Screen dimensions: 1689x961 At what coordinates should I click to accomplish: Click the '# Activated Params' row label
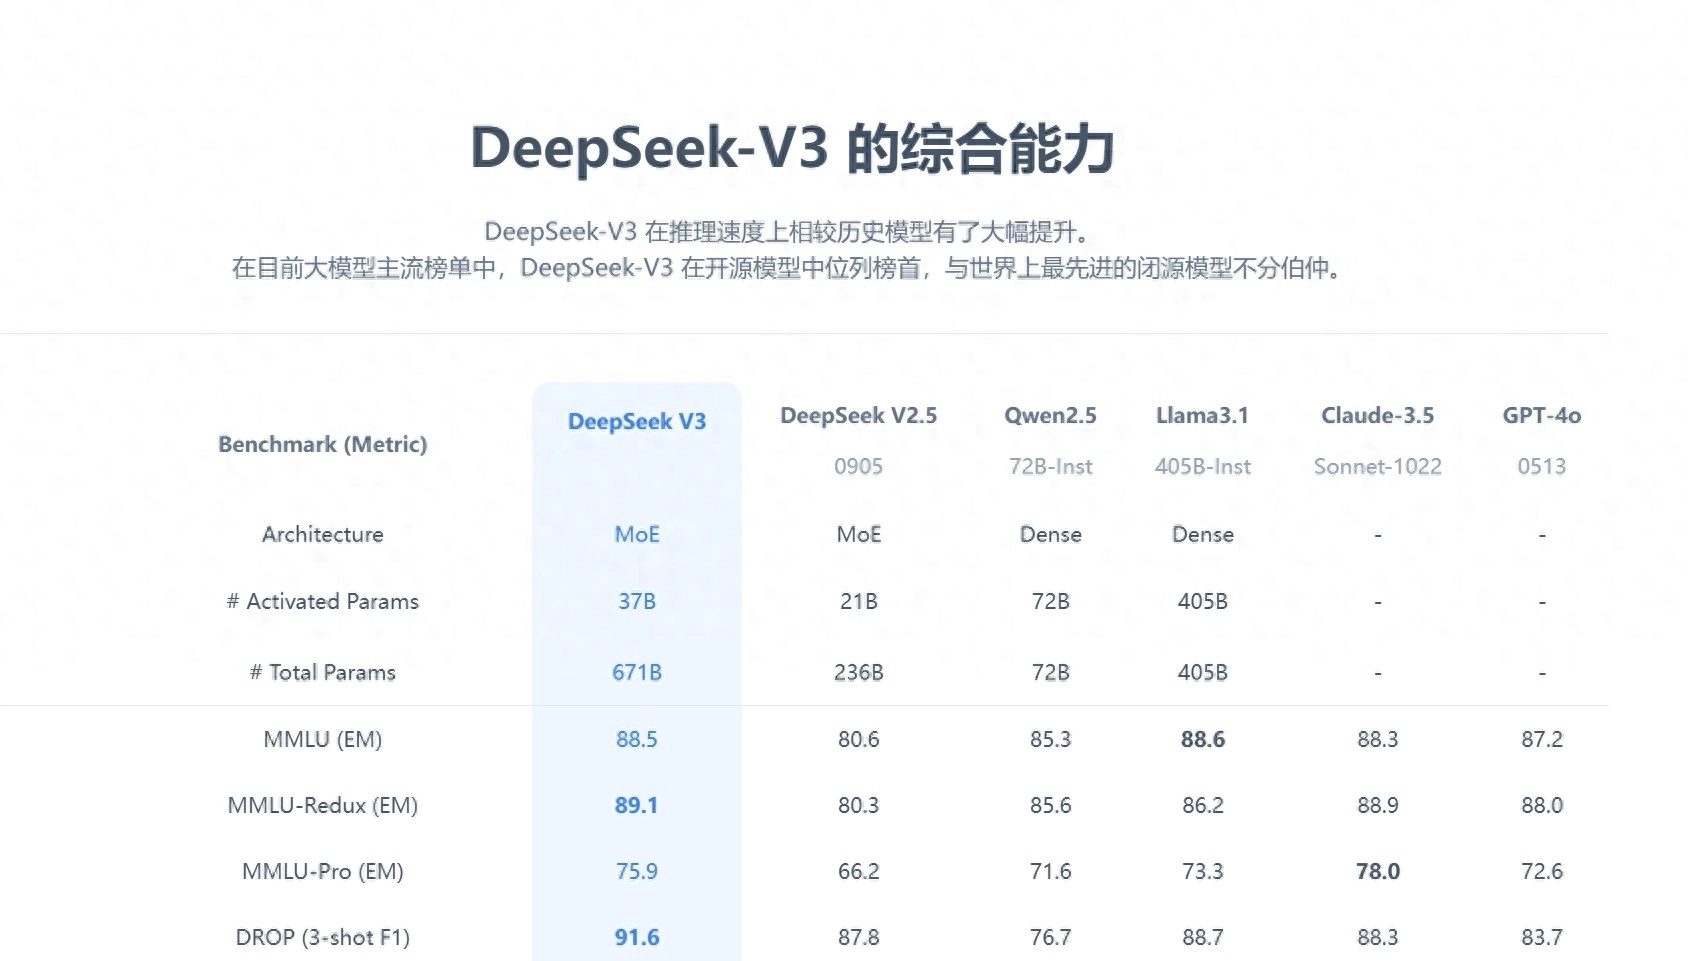click(x=322, y=601)
